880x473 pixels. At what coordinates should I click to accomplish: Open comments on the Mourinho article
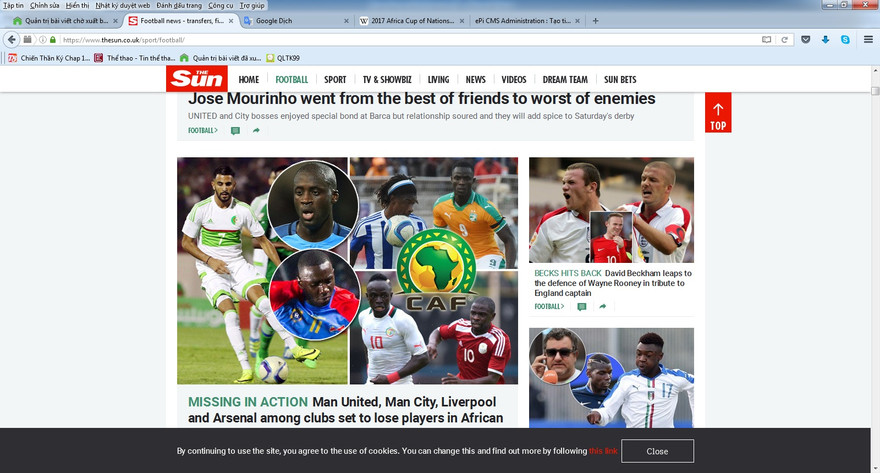point(235,131)
